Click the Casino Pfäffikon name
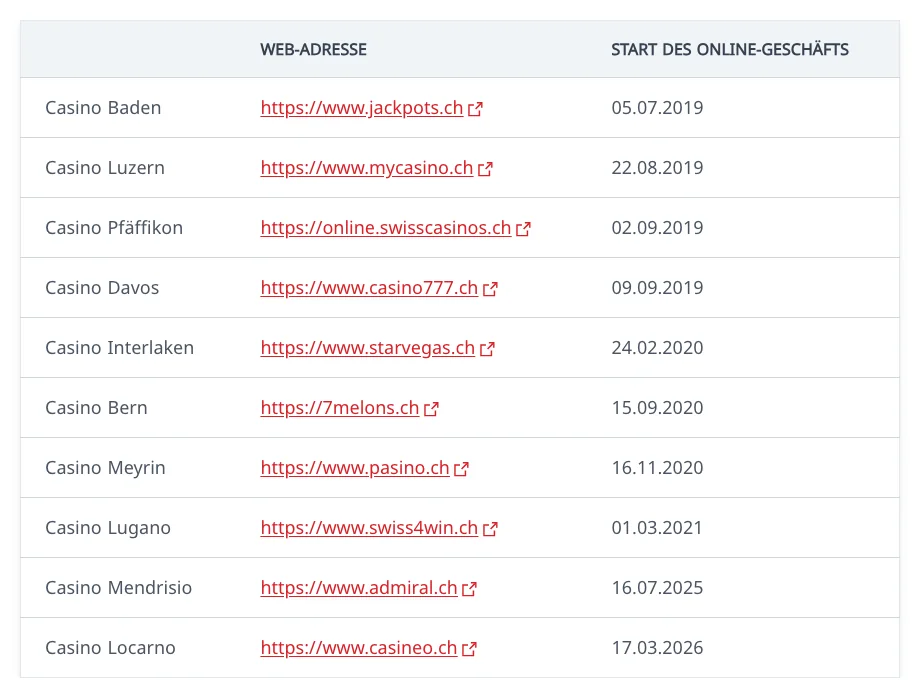 114,228
